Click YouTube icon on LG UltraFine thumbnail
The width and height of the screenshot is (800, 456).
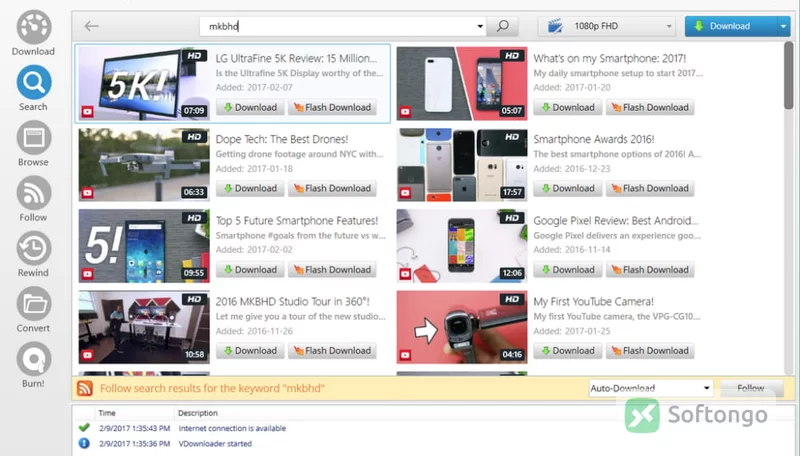point(87,111)
